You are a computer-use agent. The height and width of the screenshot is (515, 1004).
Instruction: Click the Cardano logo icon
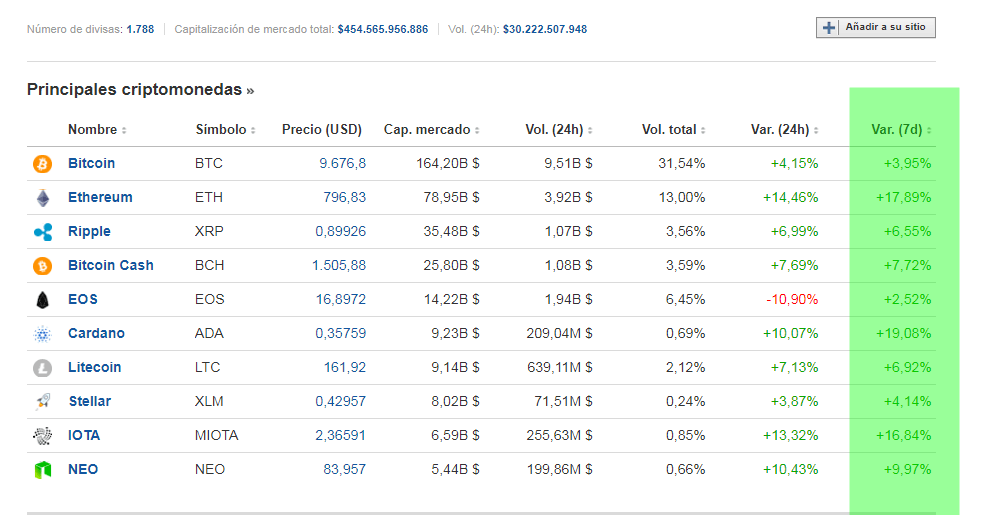(42, 334)
